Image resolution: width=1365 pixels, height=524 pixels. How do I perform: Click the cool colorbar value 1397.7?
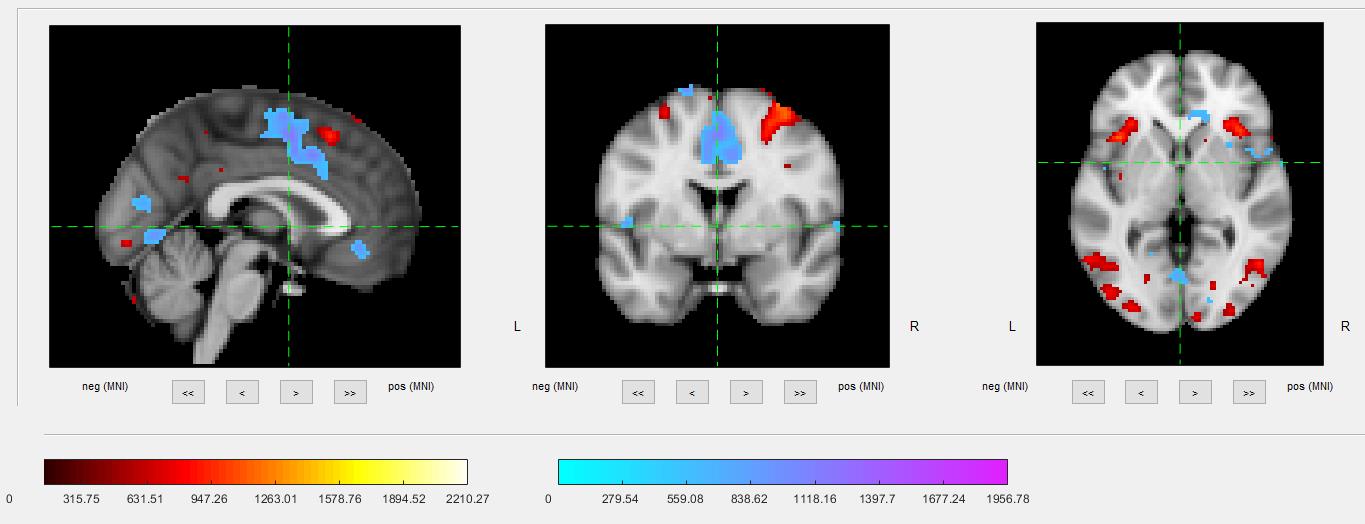879,498
